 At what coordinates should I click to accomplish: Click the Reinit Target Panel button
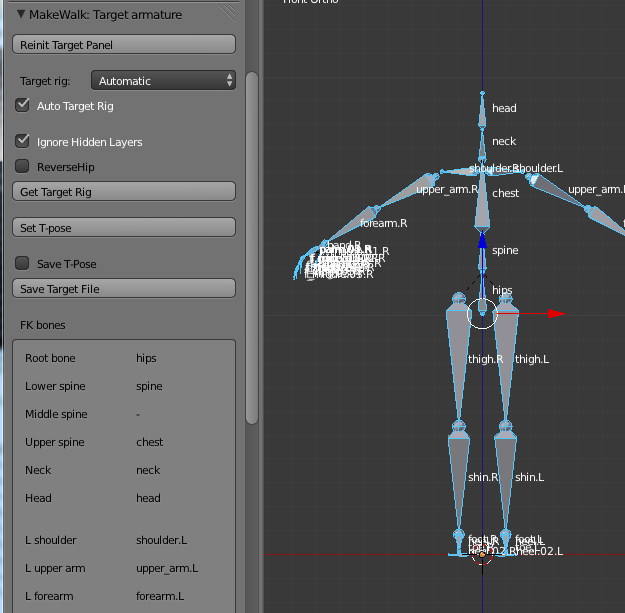click(124, 45)
